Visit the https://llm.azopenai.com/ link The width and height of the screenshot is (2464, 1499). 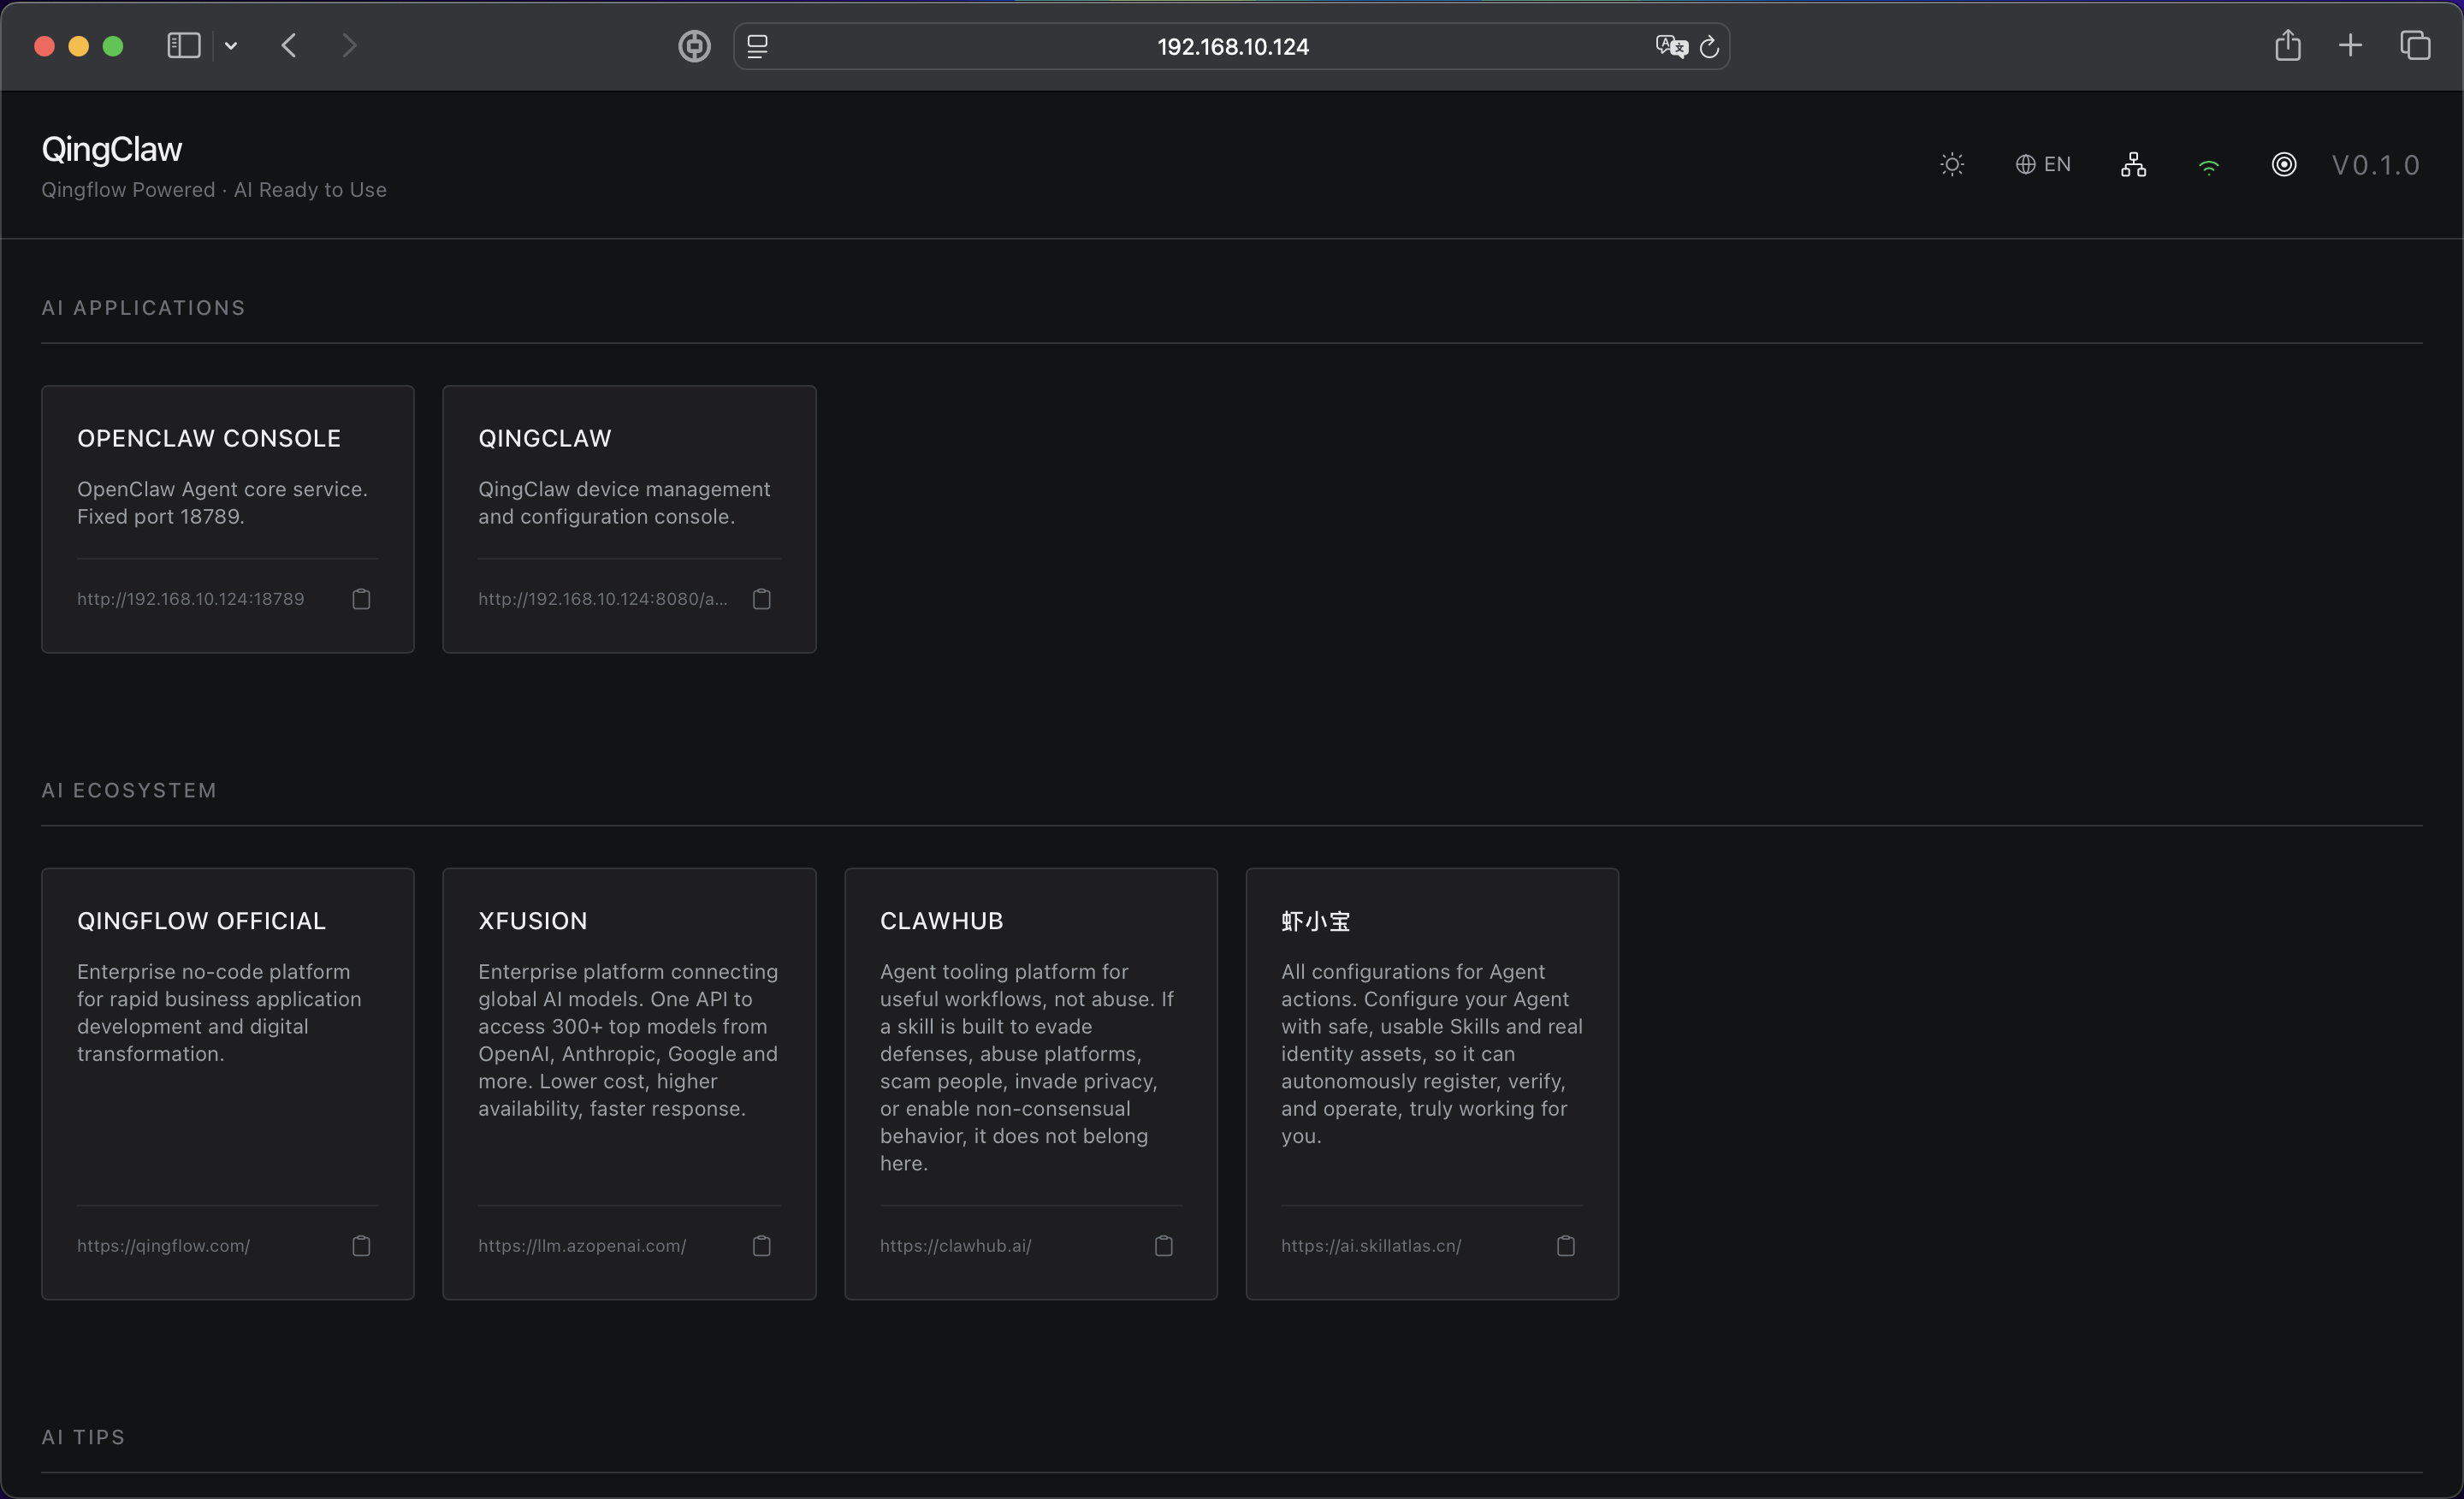582,1246
